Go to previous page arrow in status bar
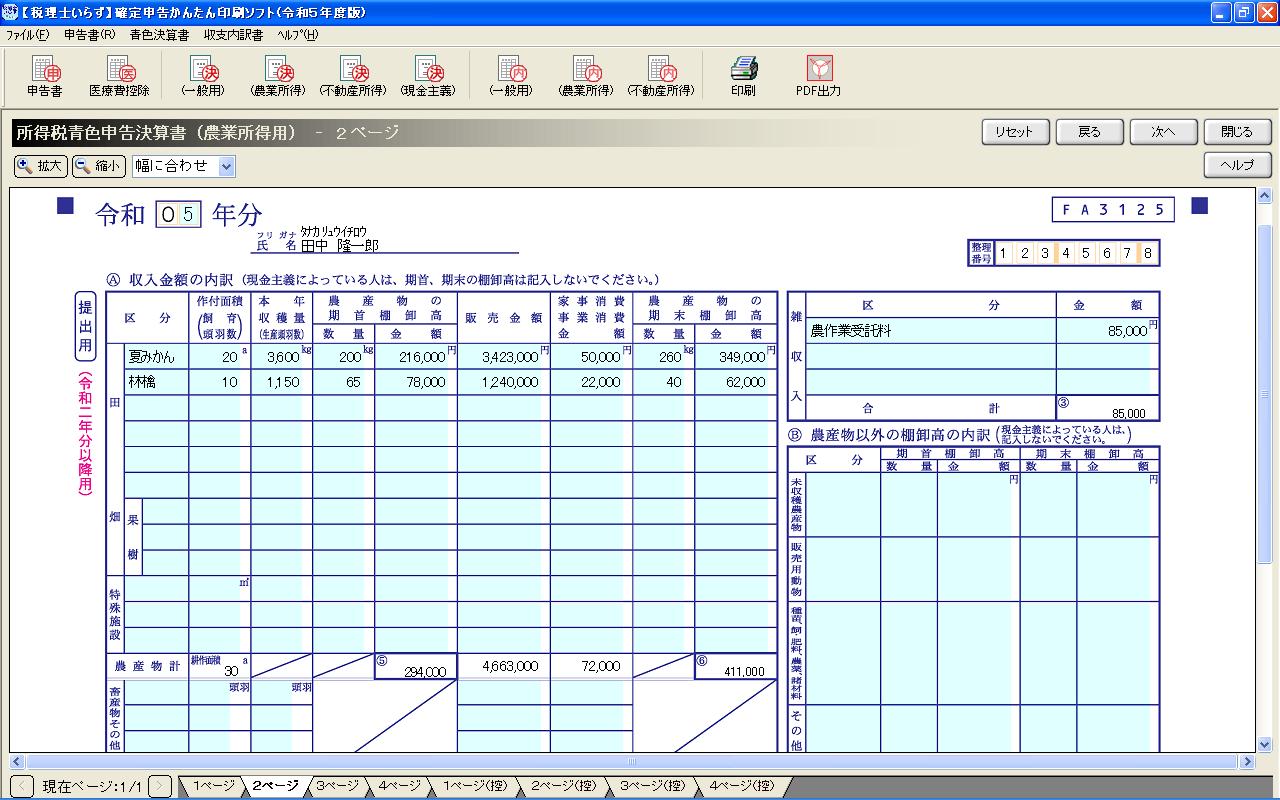The height and width of the screenshot is (800, 1280). (x=22, y=786)
